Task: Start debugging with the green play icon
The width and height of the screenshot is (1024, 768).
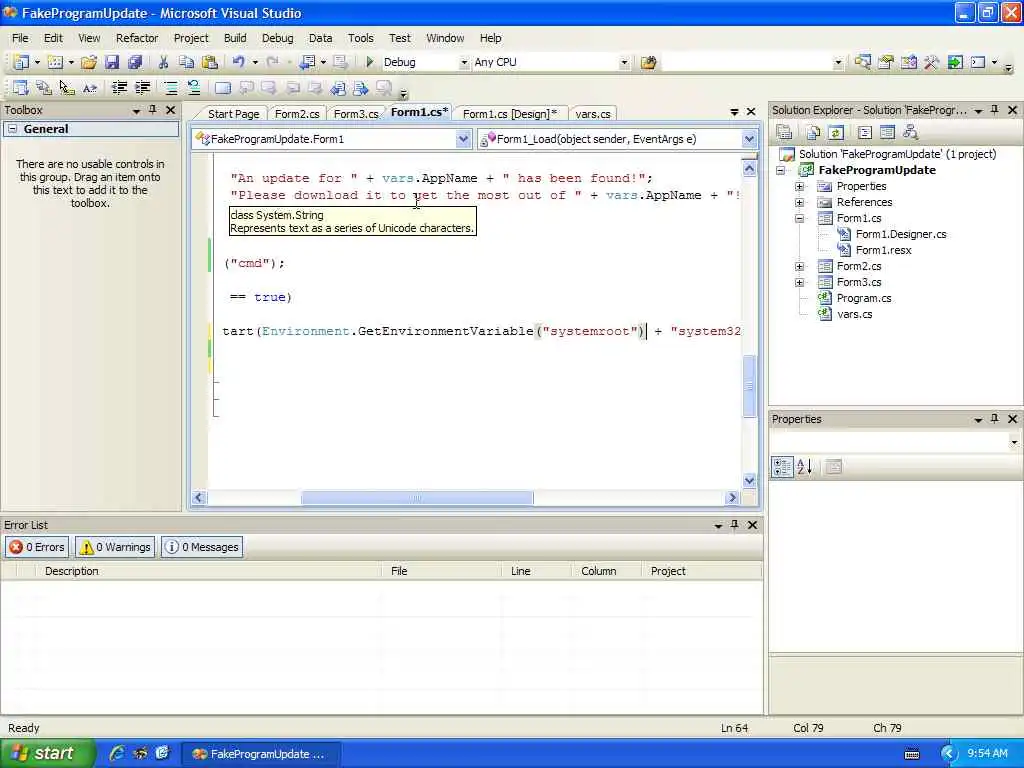Action: (370, 62)
